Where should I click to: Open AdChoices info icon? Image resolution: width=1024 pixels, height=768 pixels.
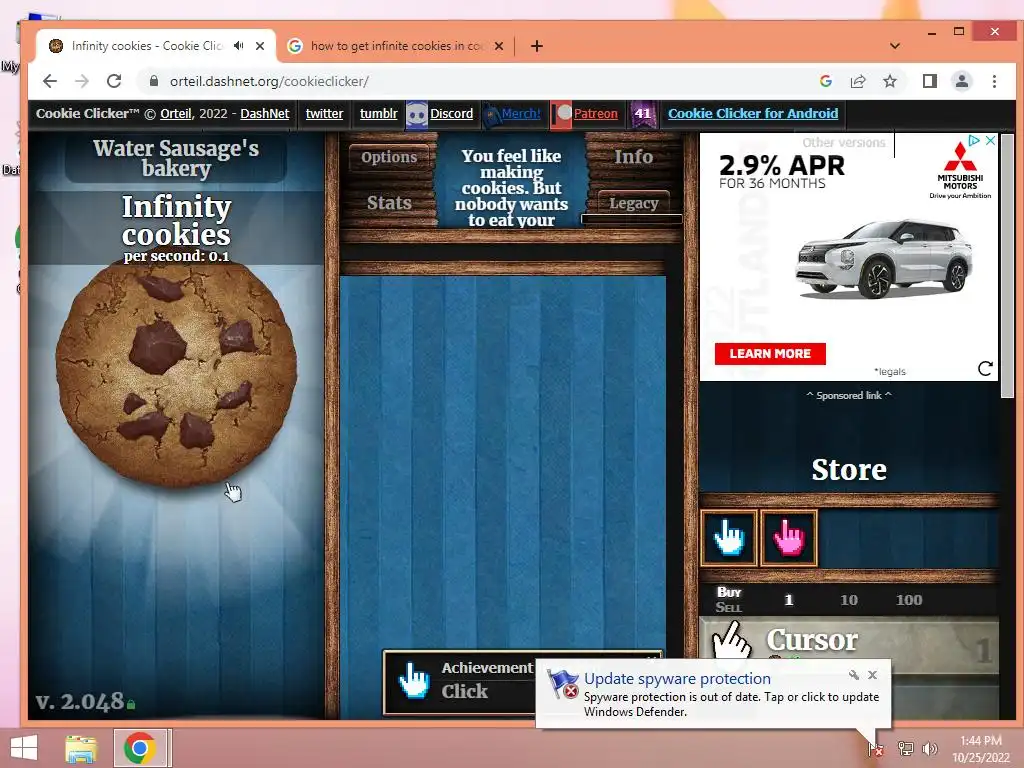click(x=974, y=140)
